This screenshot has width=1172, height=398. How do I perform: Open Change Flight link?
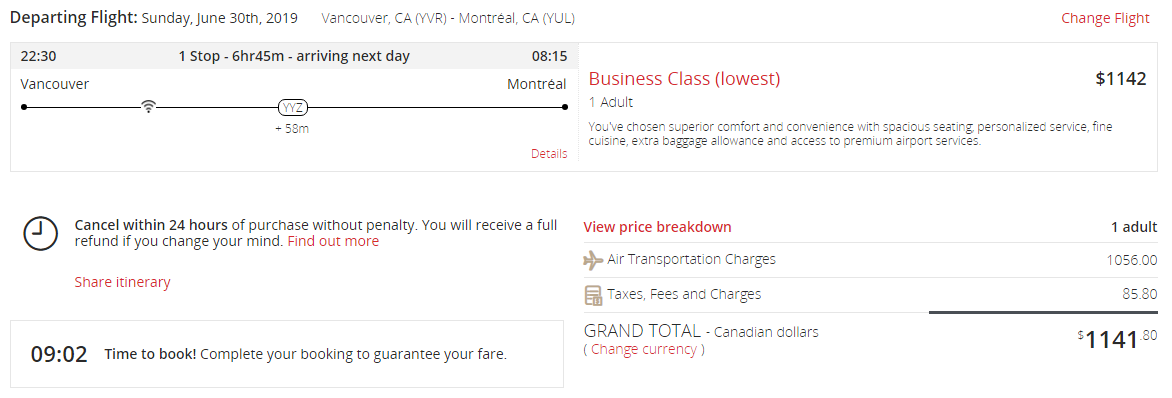click(x=1105, y=19)
